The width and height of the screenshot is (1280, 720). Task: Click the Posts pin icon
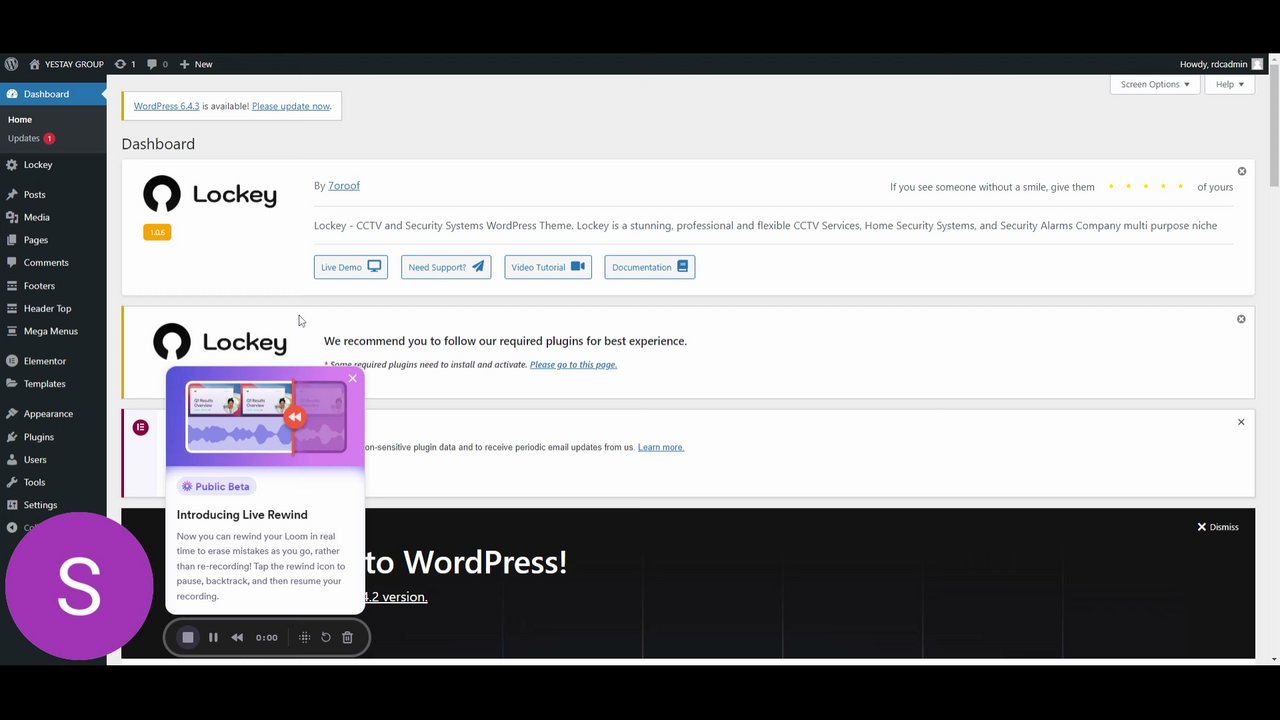[x=12, y=194]
